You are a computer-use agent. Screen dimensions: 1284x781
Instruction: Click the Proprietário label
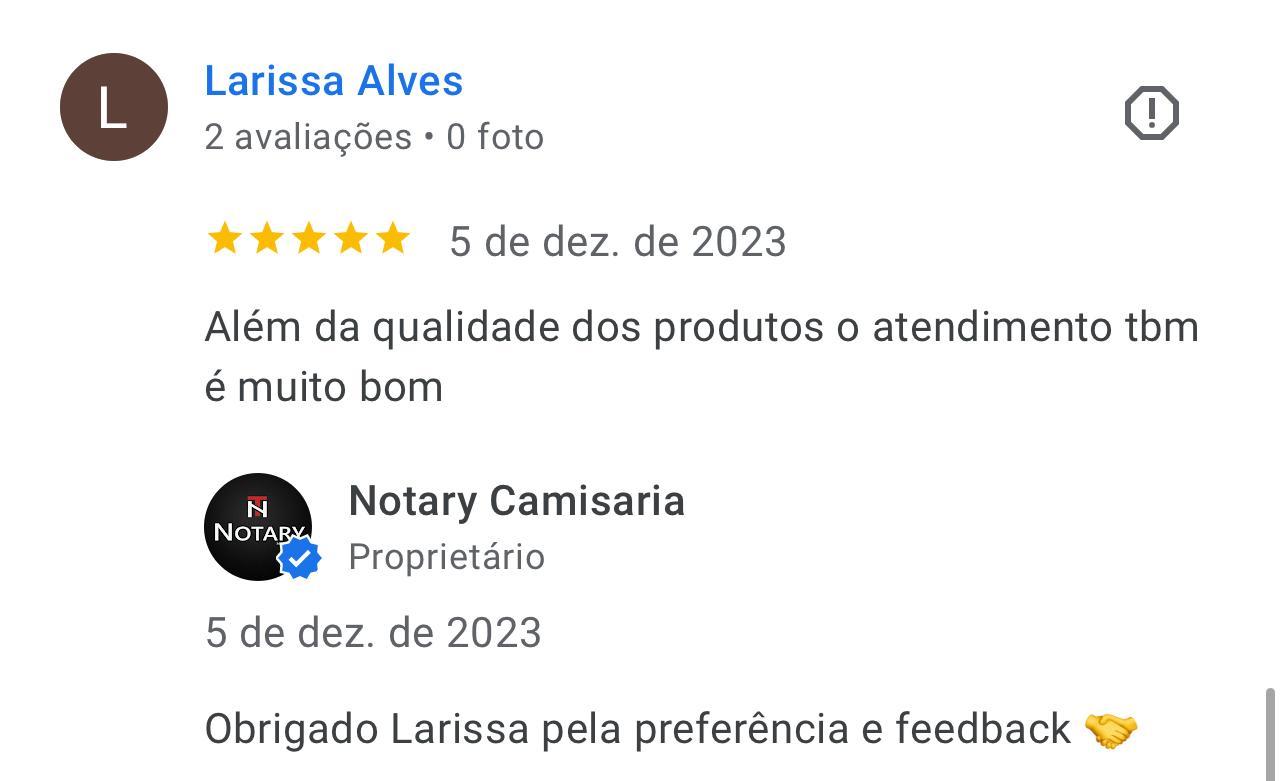click(447, 557)
